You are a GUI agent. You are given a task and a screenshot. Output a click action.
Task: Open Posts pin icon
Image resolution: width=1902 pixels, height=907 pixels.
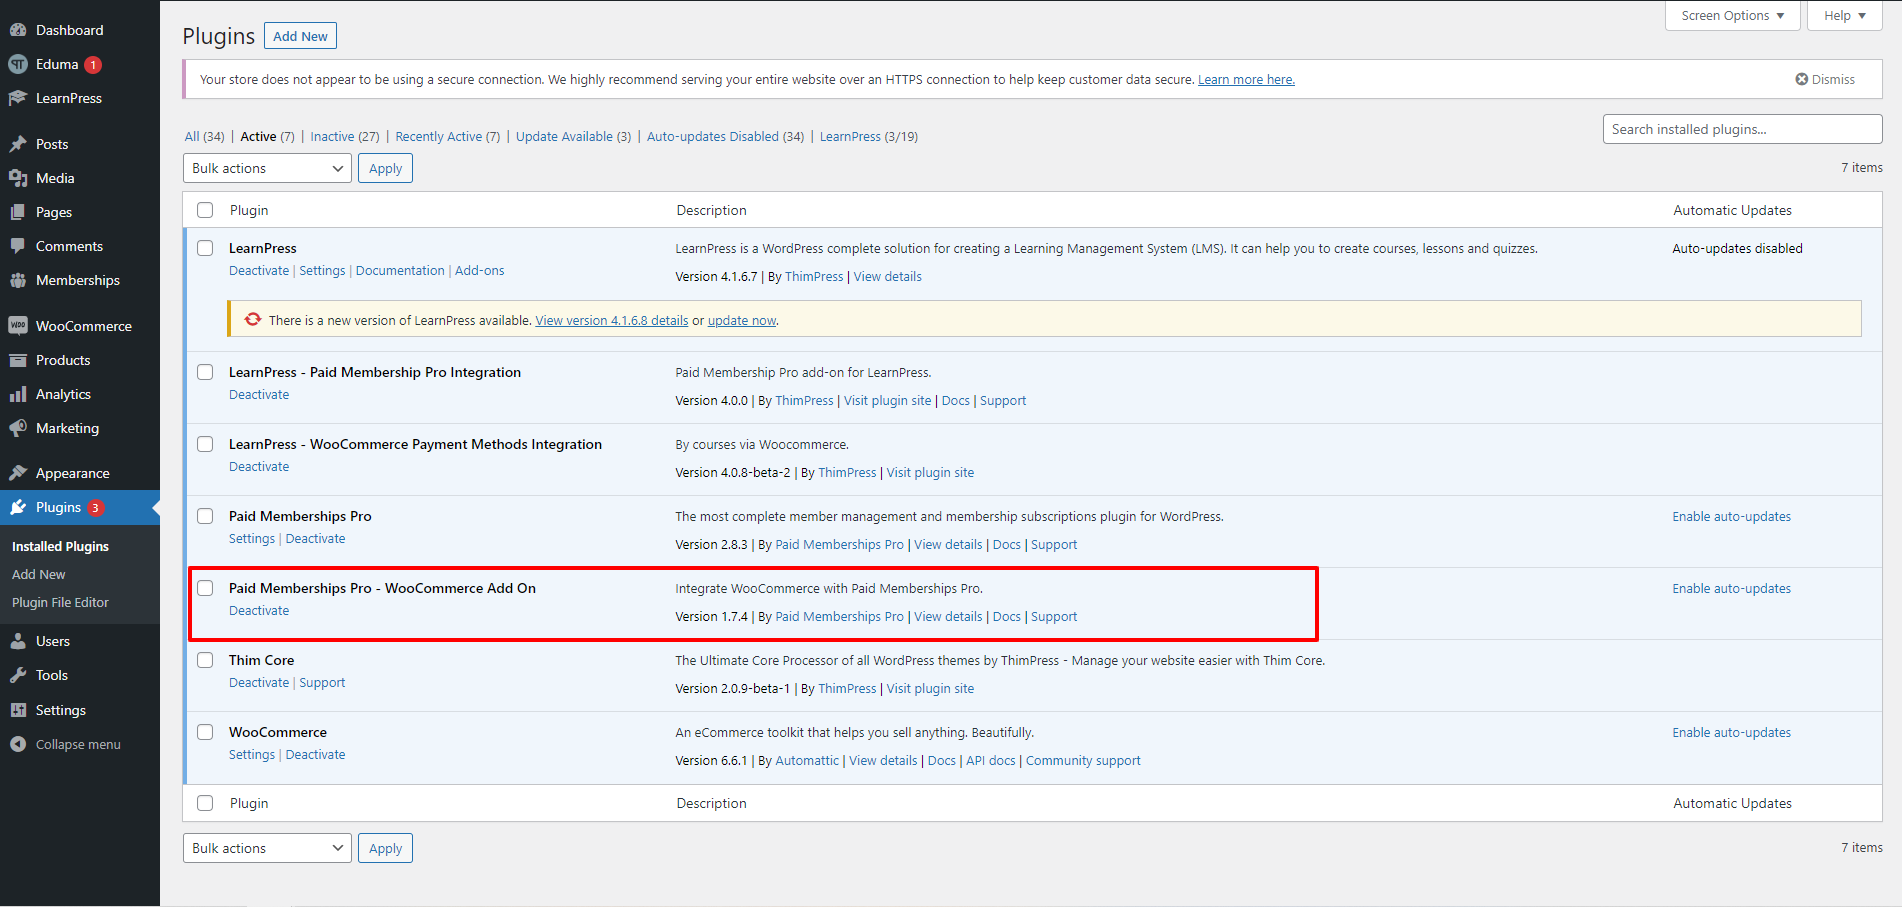[18, 144]
